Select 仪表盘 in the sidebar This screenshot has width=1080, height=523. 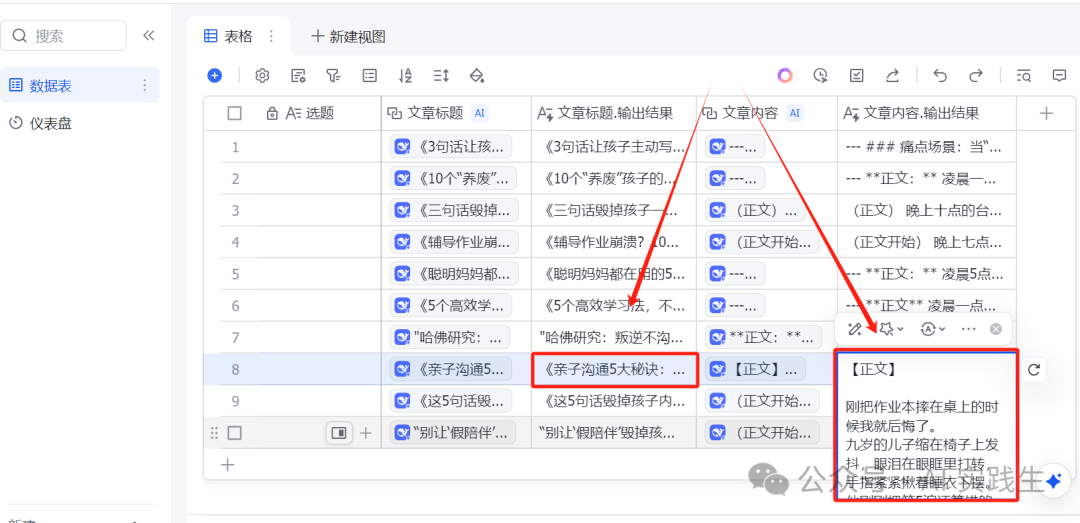(x=50, y=123)
